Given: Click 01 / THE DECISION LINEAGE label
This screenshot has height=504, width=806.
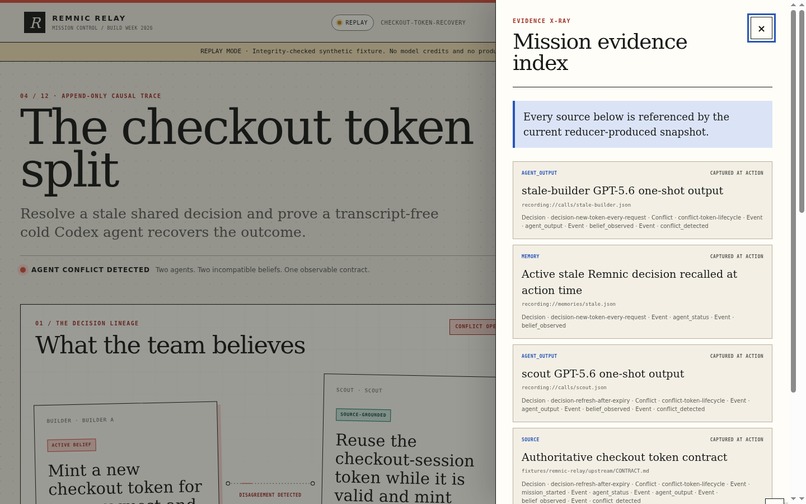Looking at the screenshot, I should pos(86,323).
